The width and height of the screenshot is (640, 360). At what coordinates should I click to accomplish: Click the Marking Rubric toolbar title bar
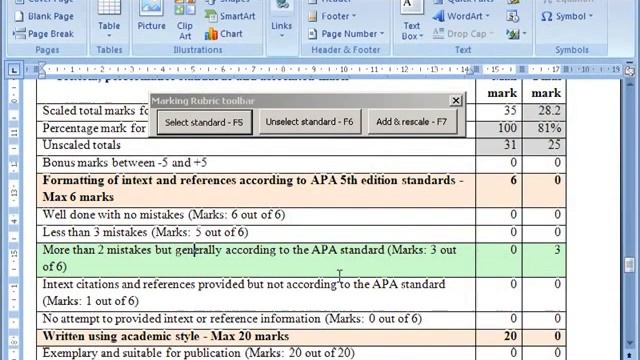click(x=300, y=100)
